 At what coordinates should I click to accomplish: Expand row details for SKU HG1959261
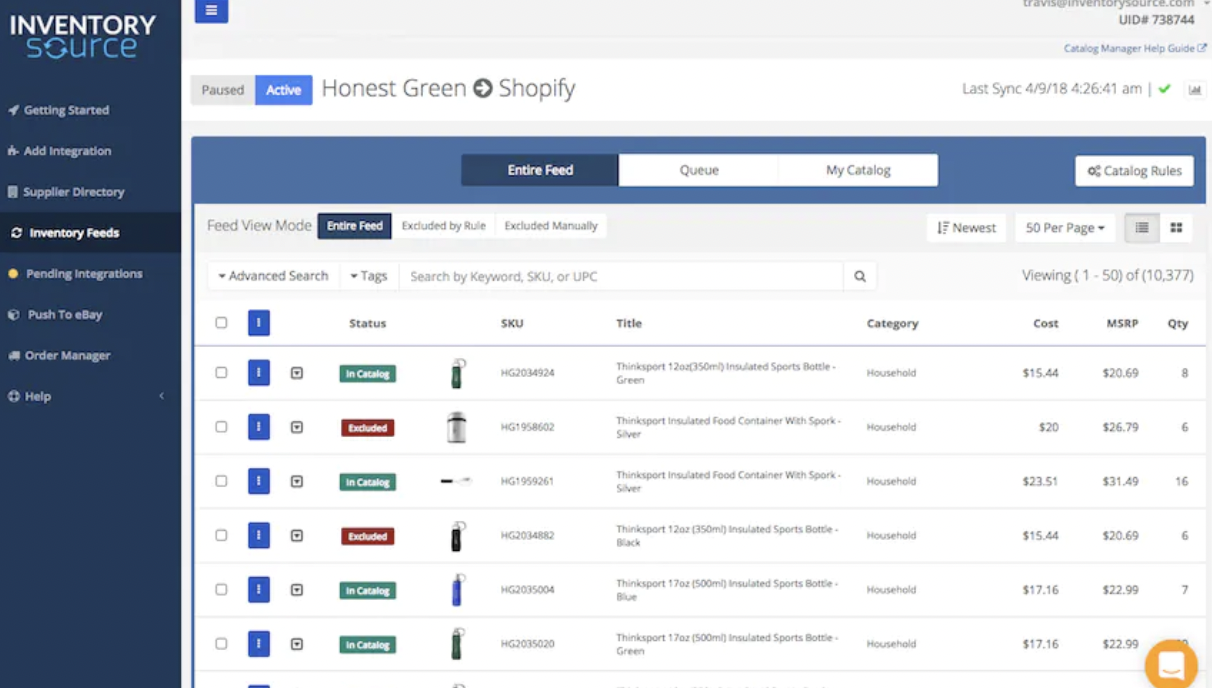click(x=297, y=481)
